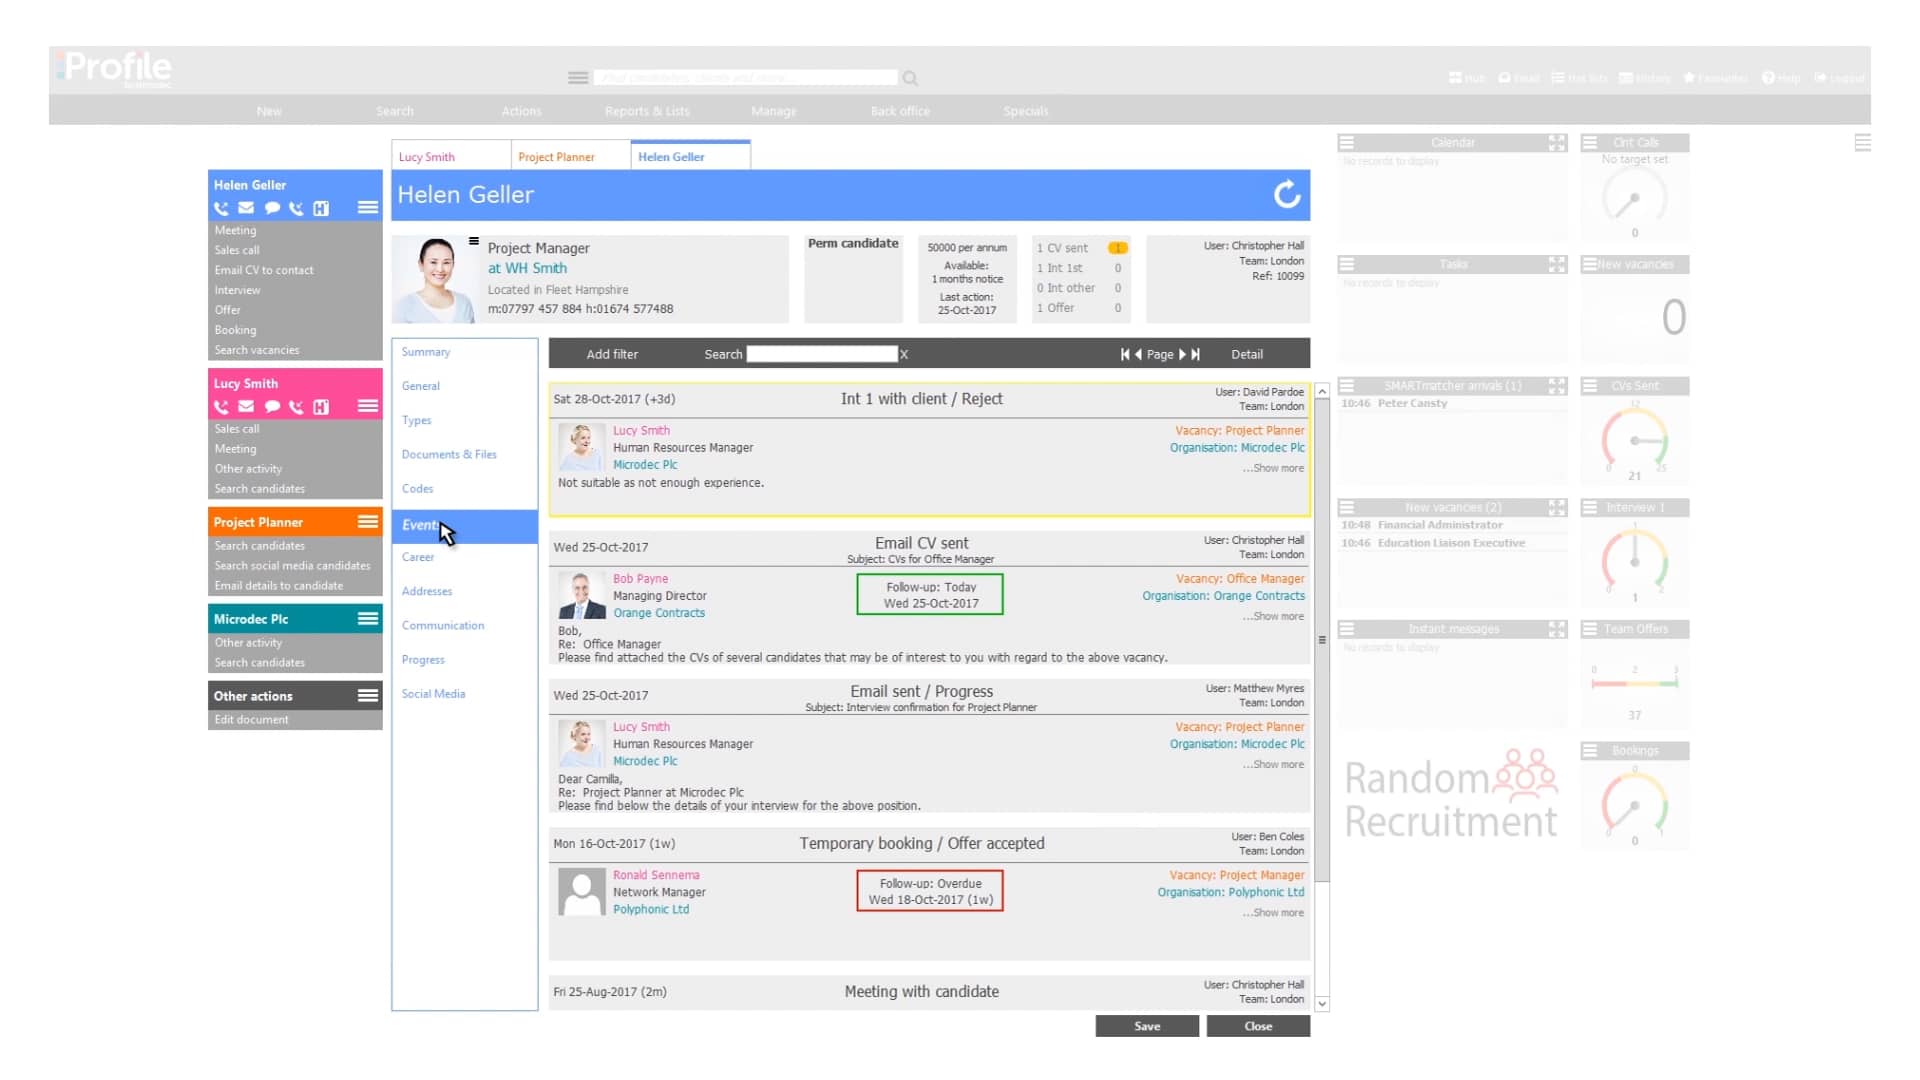The height and width of the screenshot is (1080, 1920).
Task: Select Career in the record sidebar
Action: pyautogui.click(x=418, y=557)
